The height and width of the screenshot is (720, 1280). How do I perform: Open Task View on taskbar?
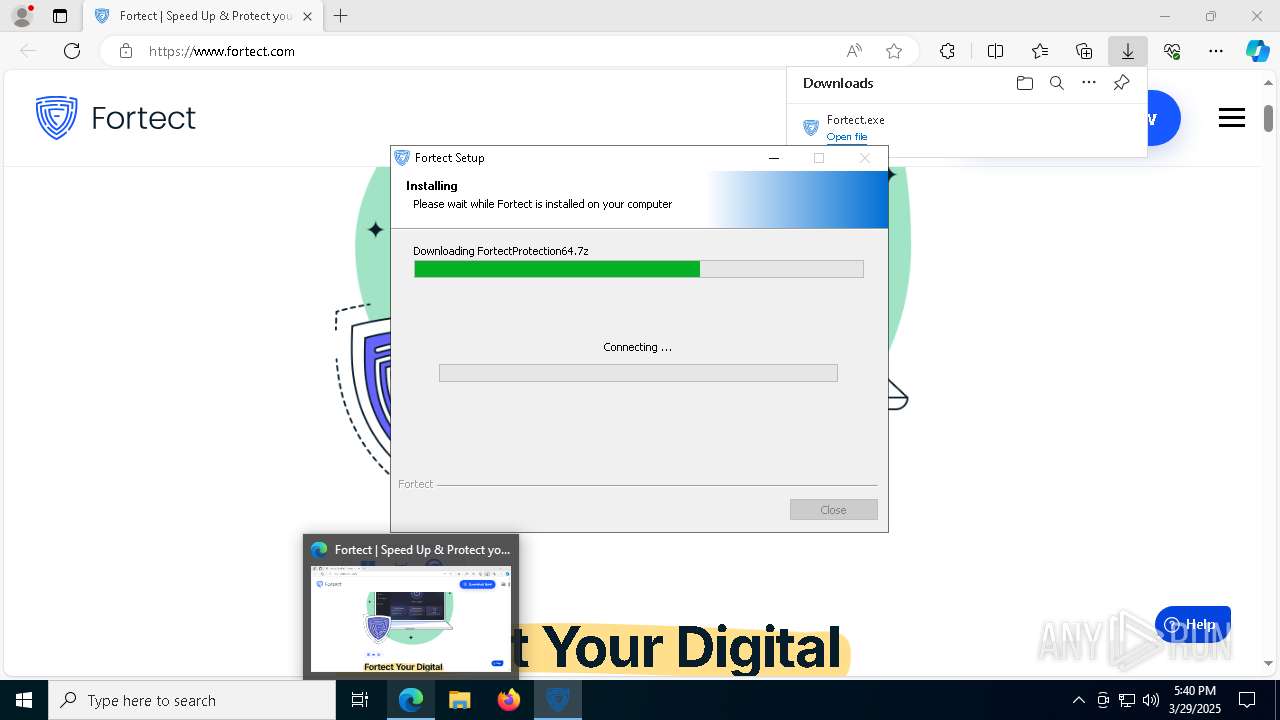click(x=360, y=700)
